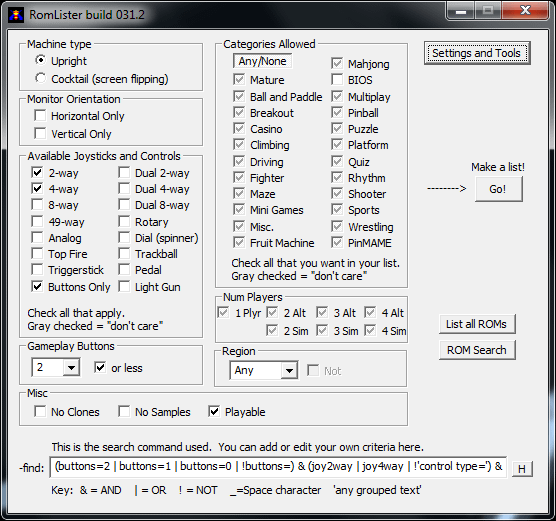Toggle the Mahjong category checkbox
The width and height of the screenshot is (556, 521).
[337, 63]
